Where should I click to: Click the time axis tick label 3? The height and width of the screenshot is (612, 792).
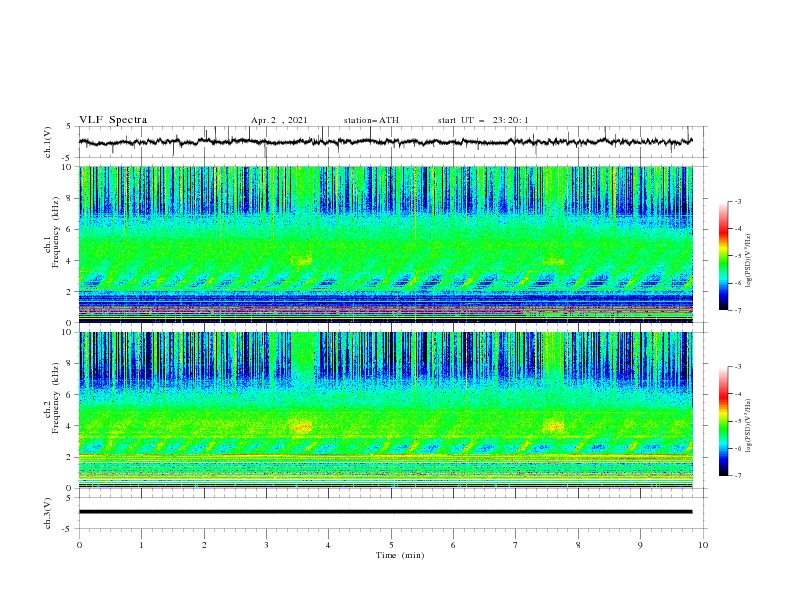pos(266,545)
